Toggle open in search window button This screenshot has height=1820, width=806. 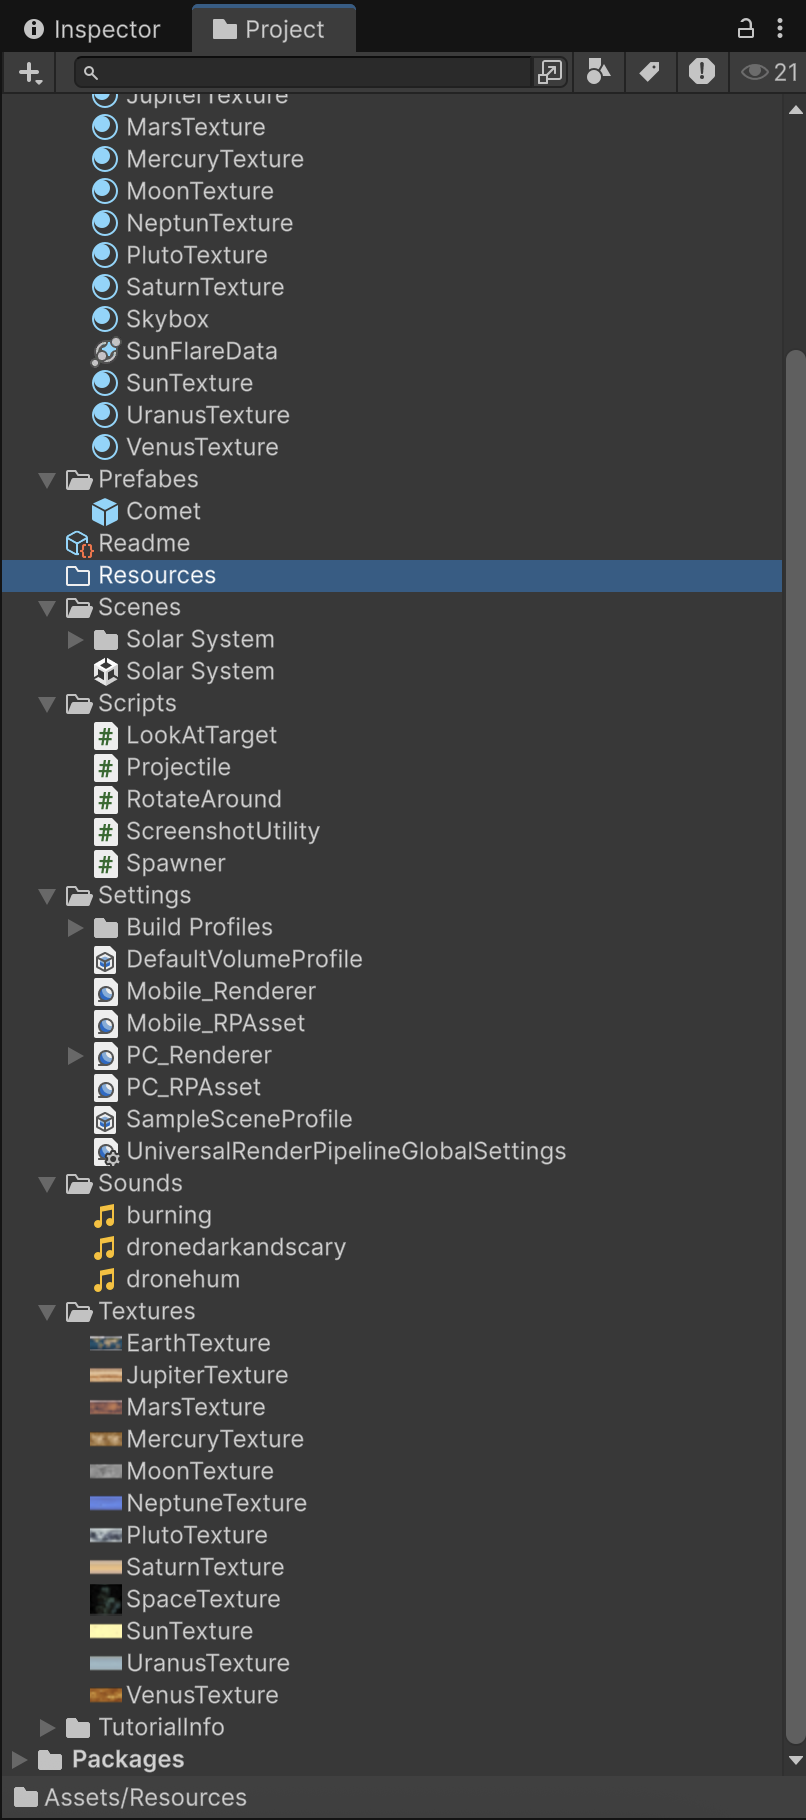(x=550, y=72)
